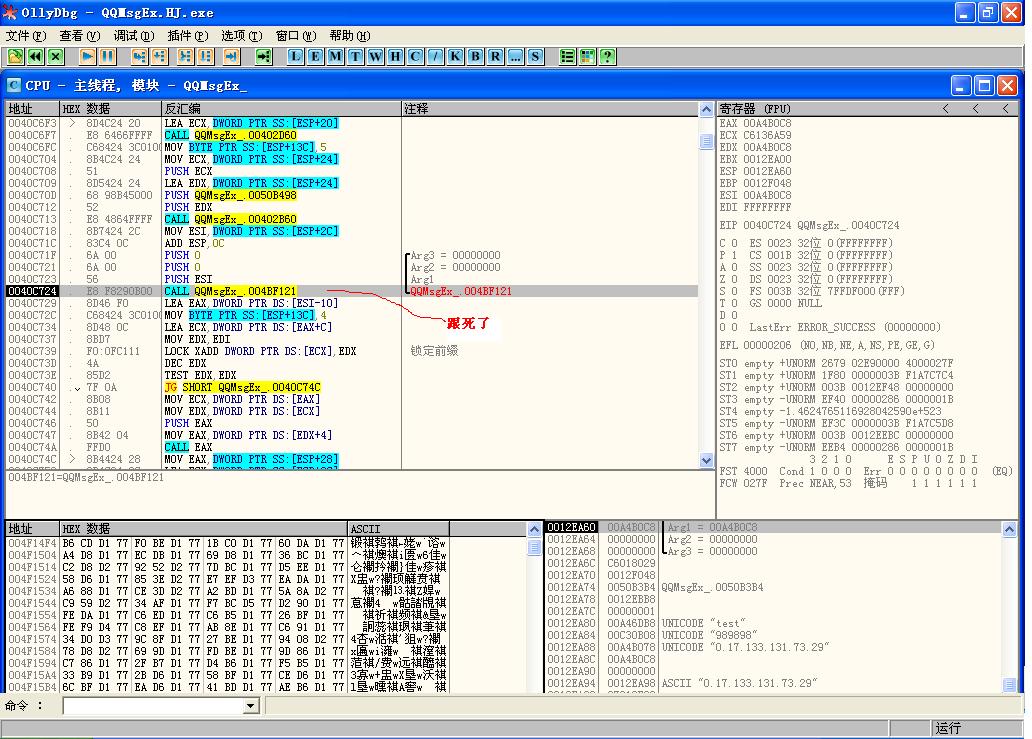Click the disassembly HEX 数据 column header
Viewport: 1032px width, 739px height.
click(111, 109)
